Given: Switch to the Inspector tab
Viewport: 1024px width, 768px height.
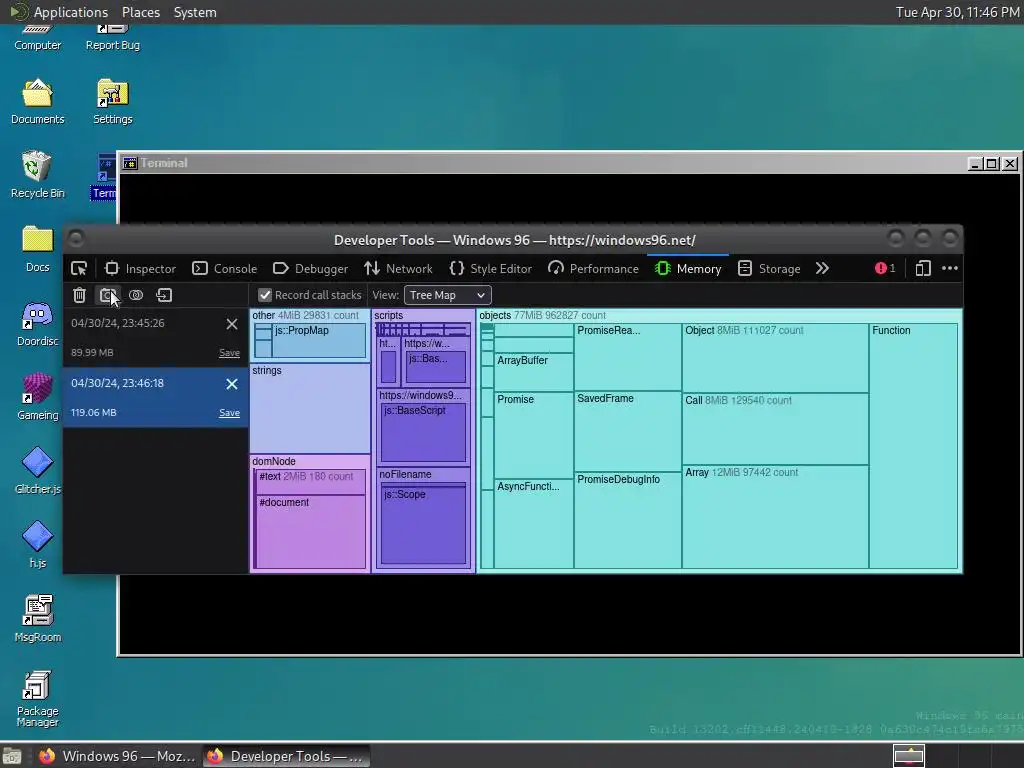Looking at the screenshot, I should coord(140,268).
